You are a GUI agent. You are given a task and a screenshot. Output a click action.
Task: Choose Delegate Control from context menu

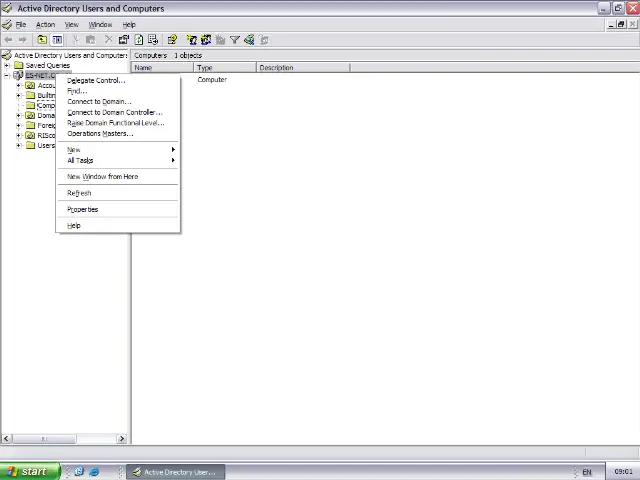click(118, 80)
